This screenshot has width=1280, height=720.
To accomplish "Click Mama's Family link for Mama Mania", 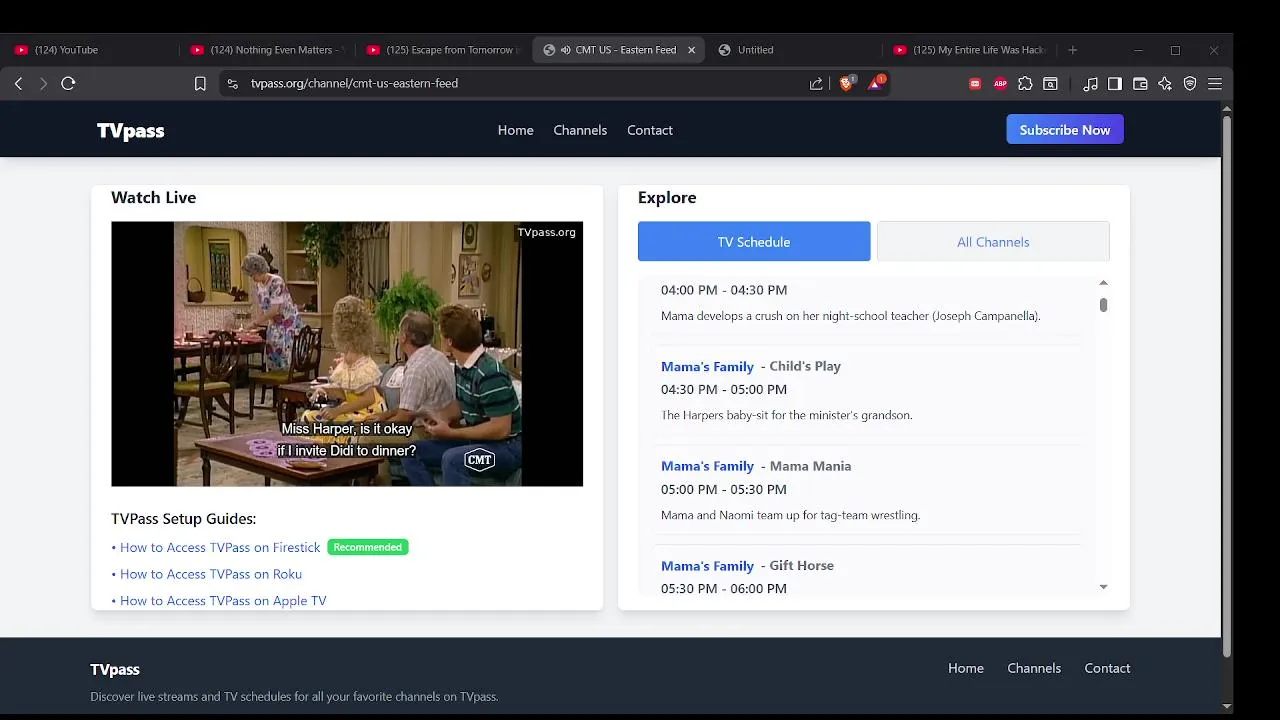I will tap(707, 466).
